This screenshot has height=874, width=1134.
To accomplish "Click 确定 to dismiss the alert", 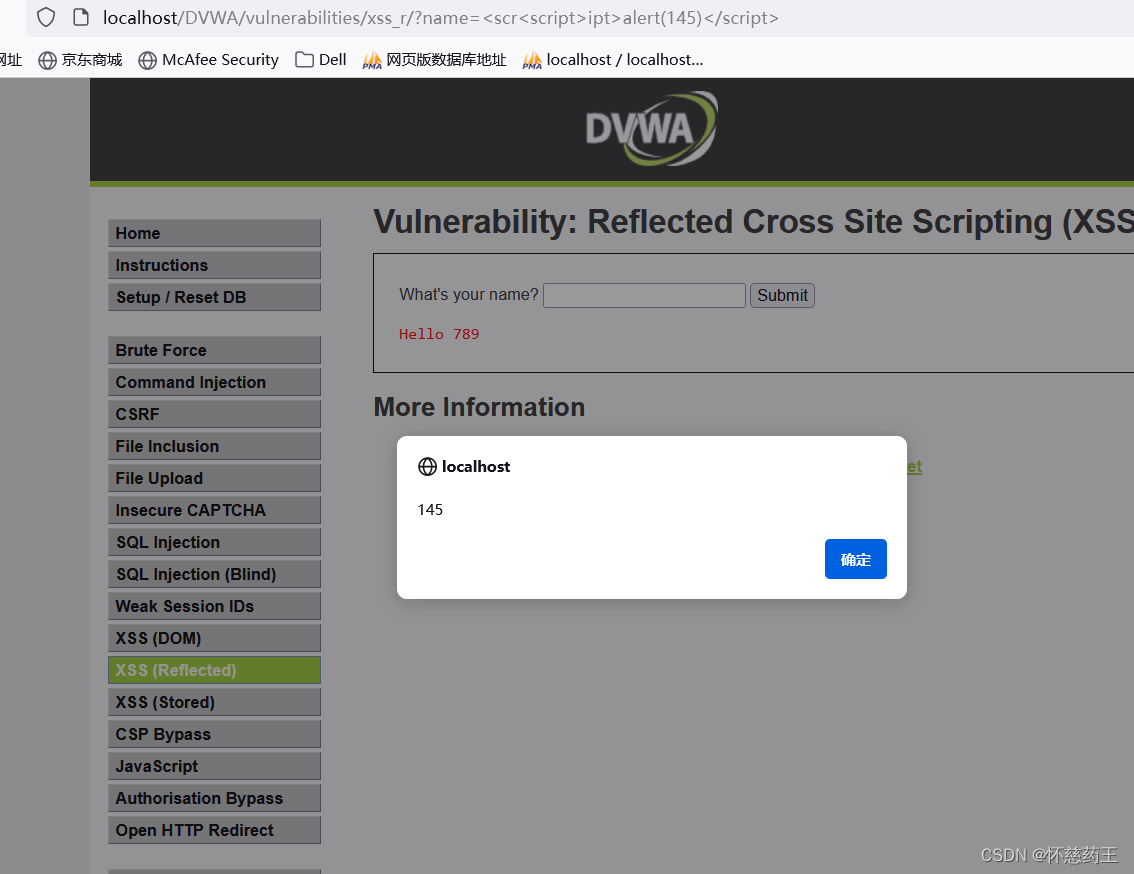I will 856,559.
